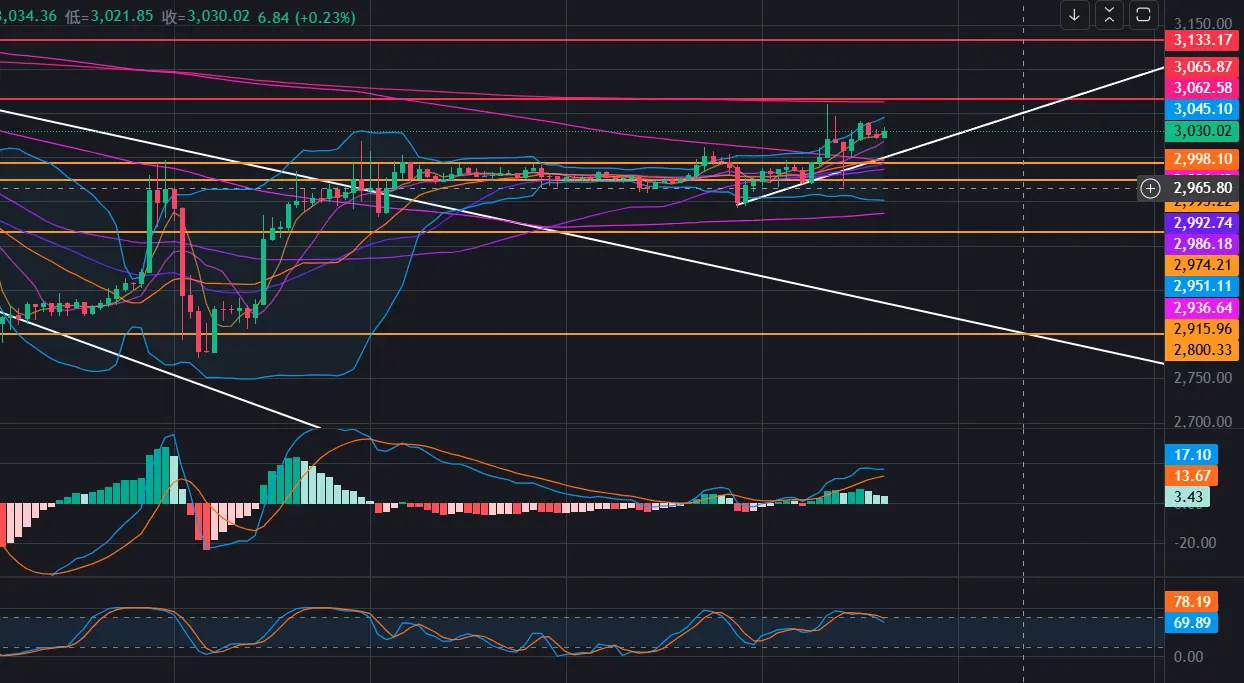The width and height of the screenshot is (1244, 683).
Task: Select the purple 2,992.74 price label
Action: tap(1201, 223)
